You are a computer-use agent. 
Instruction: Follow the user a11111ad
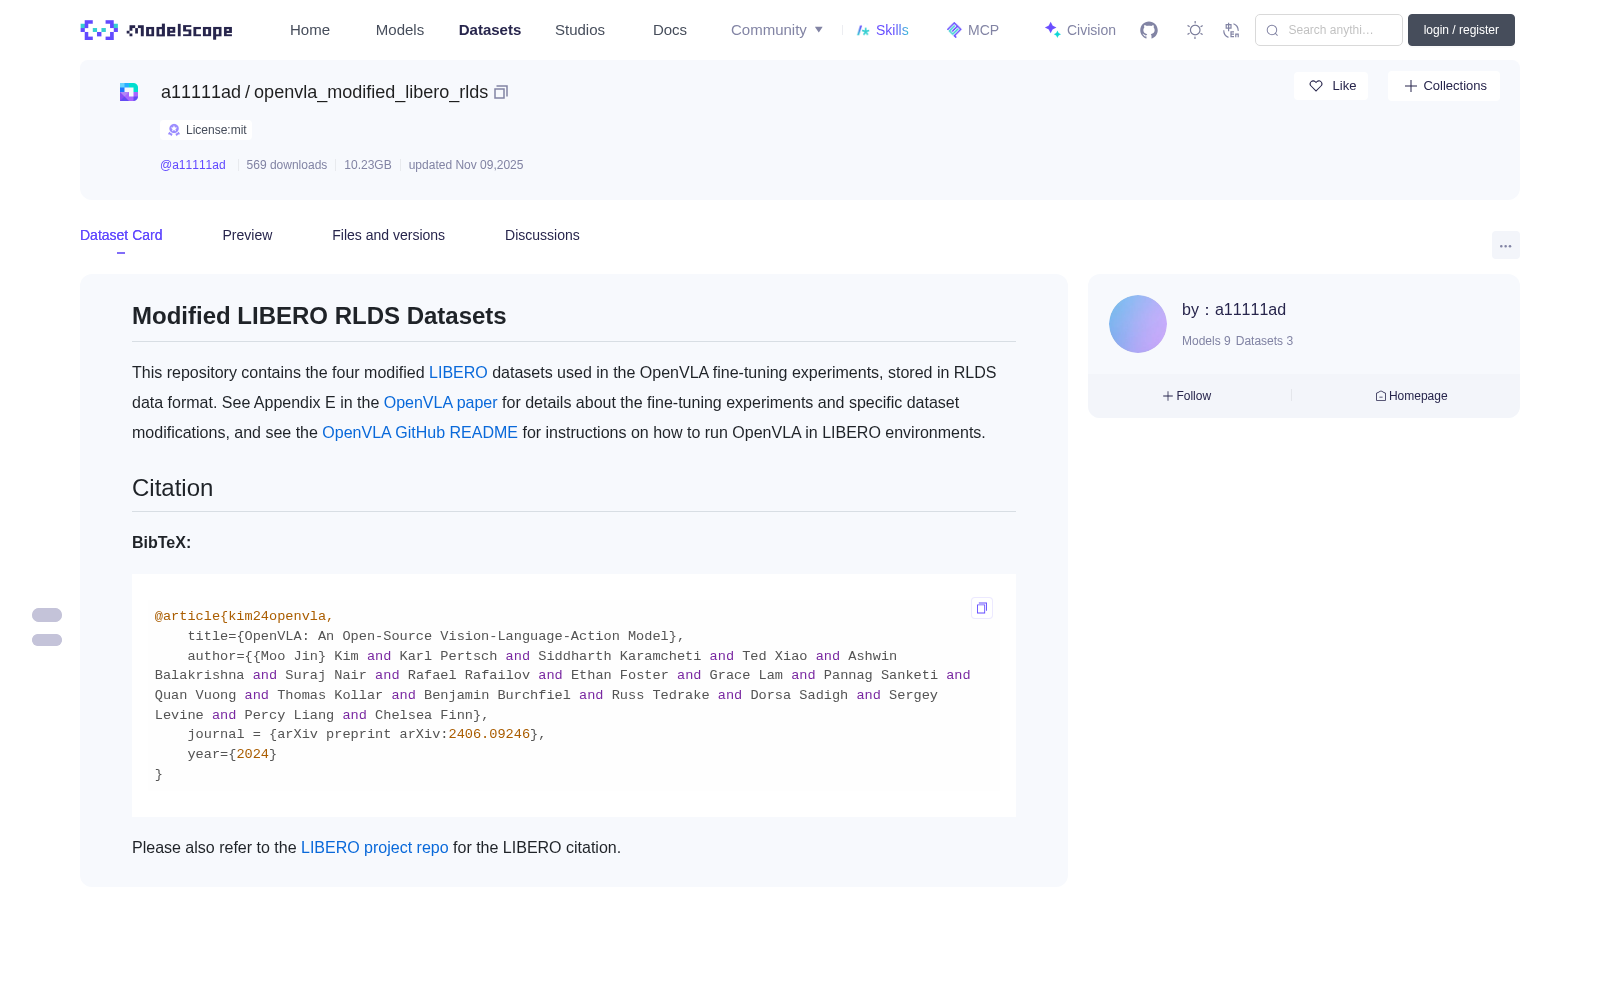(1187, 396)
